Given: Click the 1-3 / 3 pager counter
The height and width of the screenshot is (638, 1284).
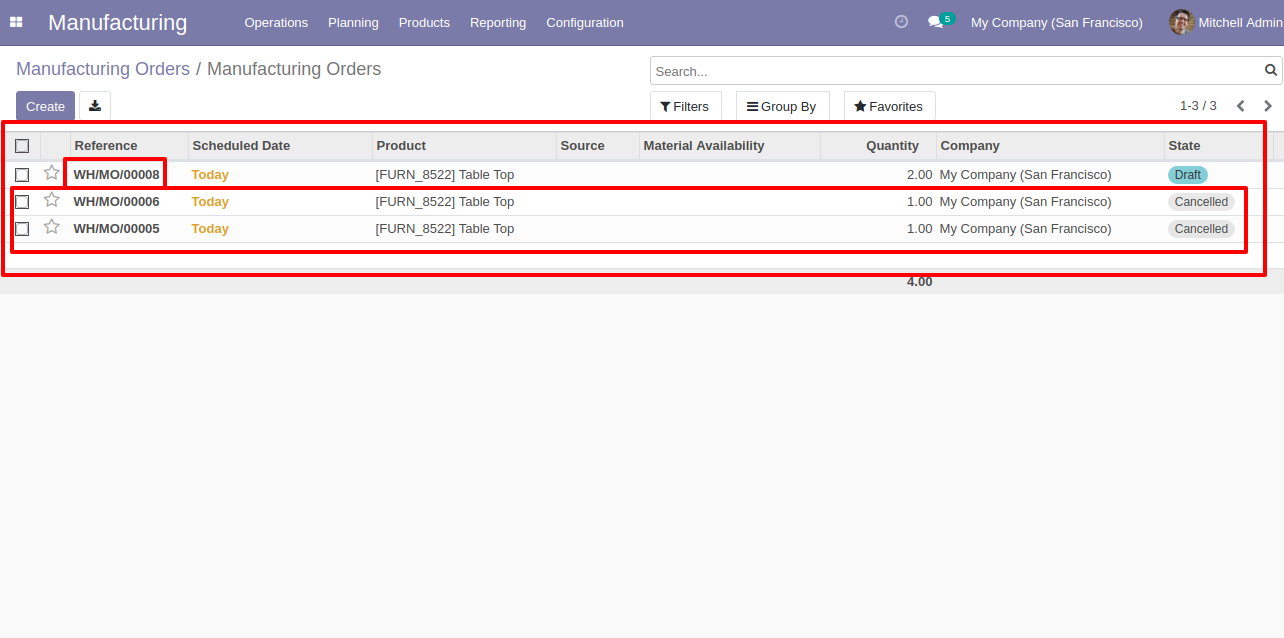Looking at the screenshot, I should click(x=1198, y=106).
